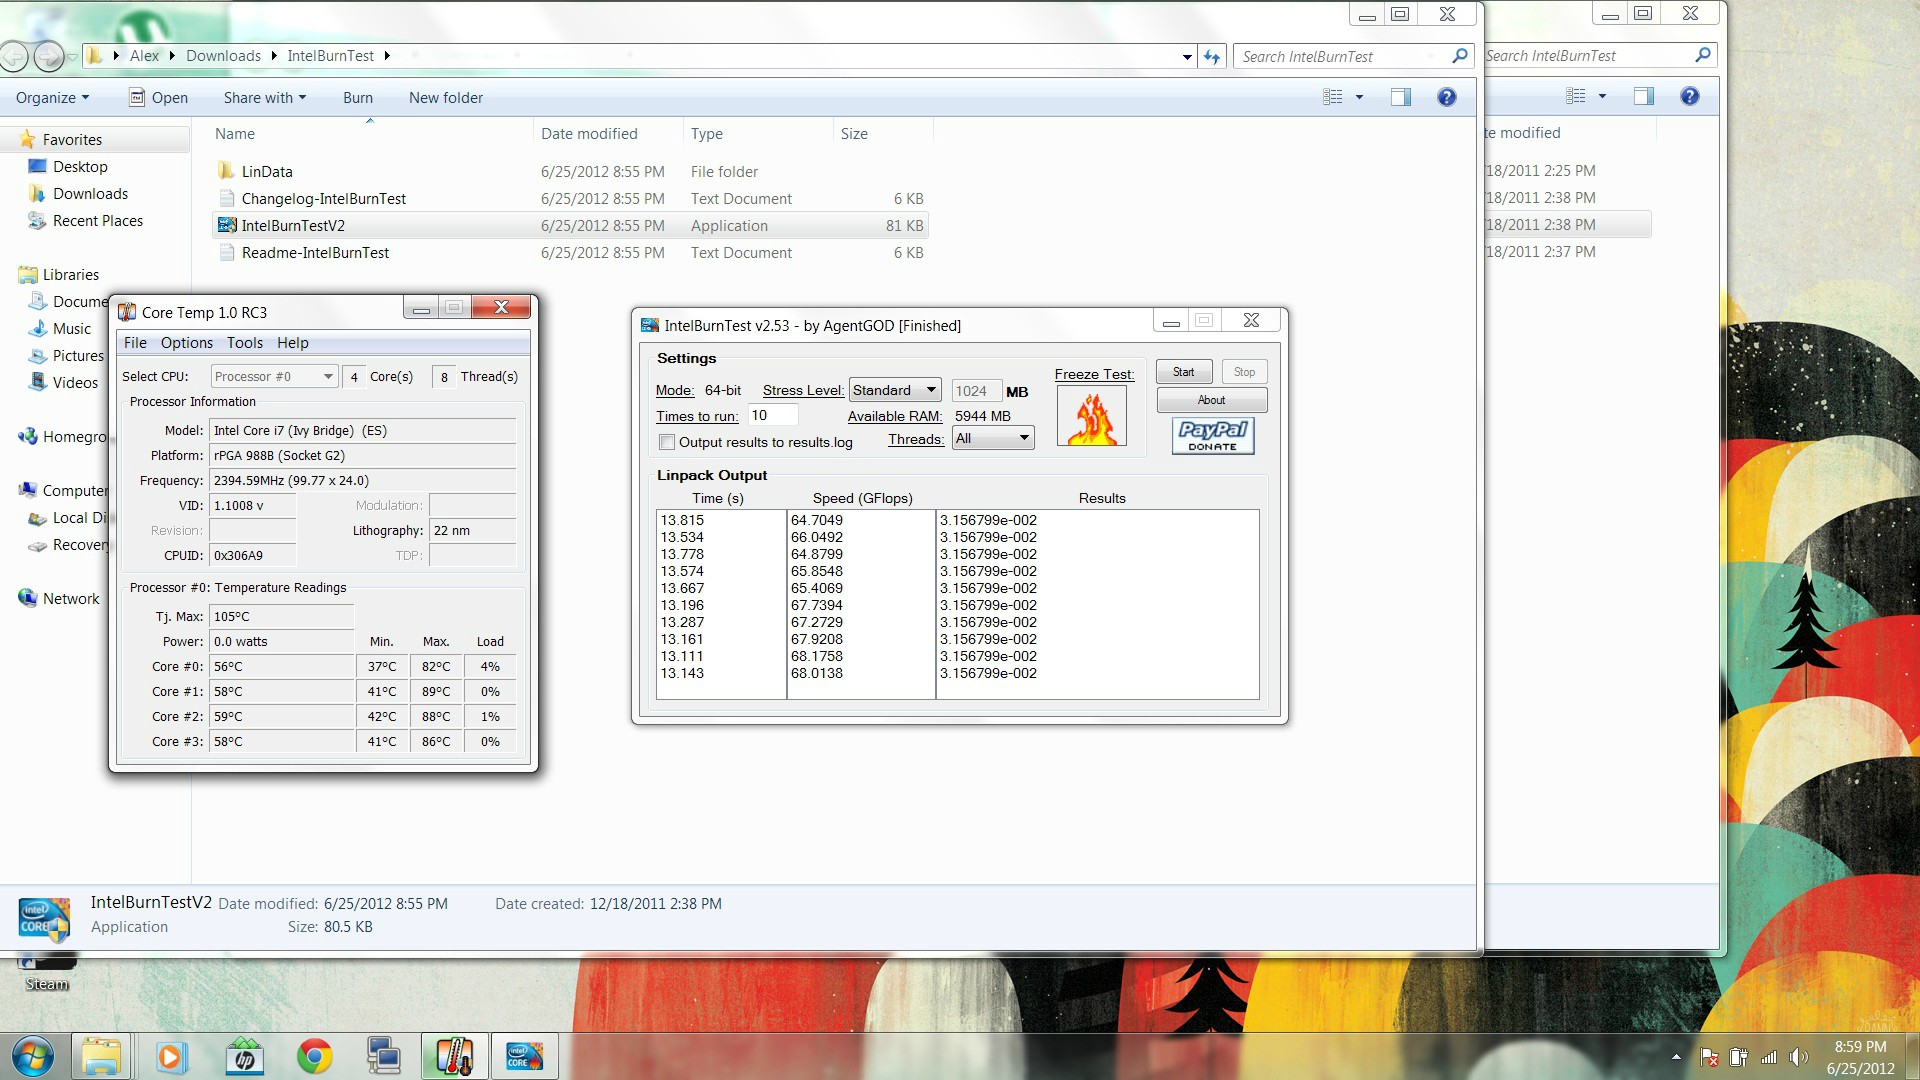Switch to IntelBurnTest taskbar icon
This screenshot has height=1080, width=1920.
click(524, 1056)
